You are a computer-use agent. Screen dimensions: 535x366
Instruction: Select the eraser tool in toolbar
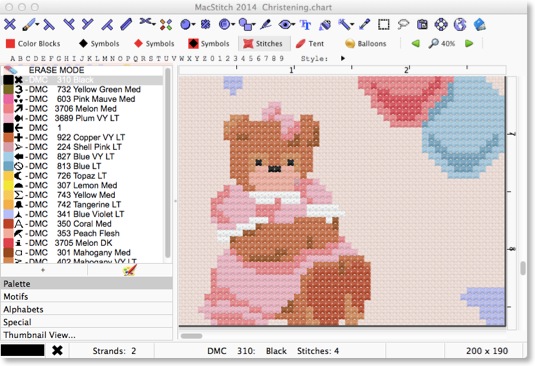pyautogui.click(x=479, y=25)
